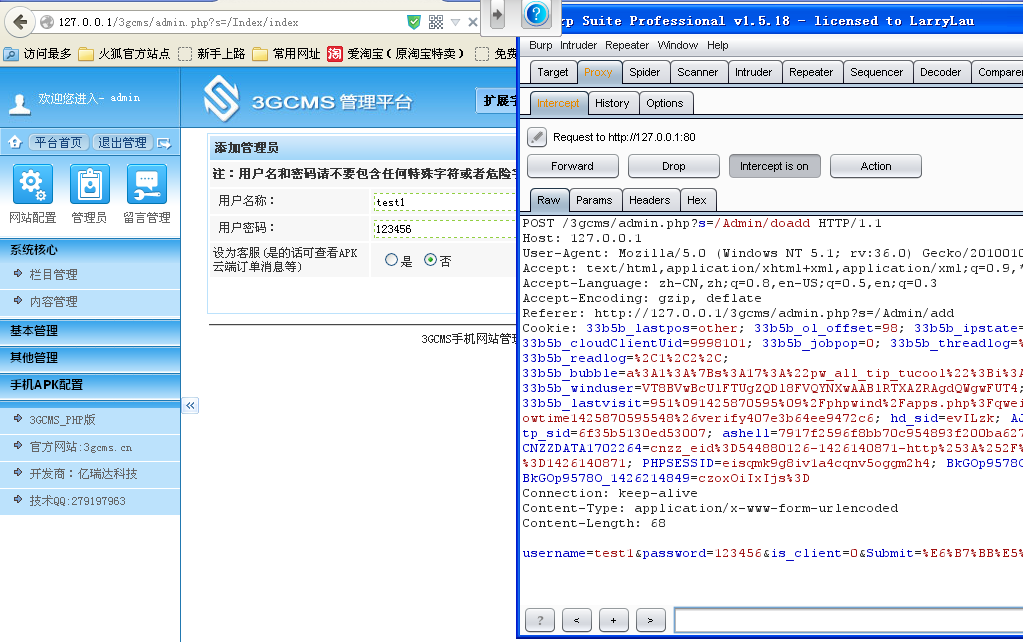Open the proxy History sub-tab

coord(612,103)
